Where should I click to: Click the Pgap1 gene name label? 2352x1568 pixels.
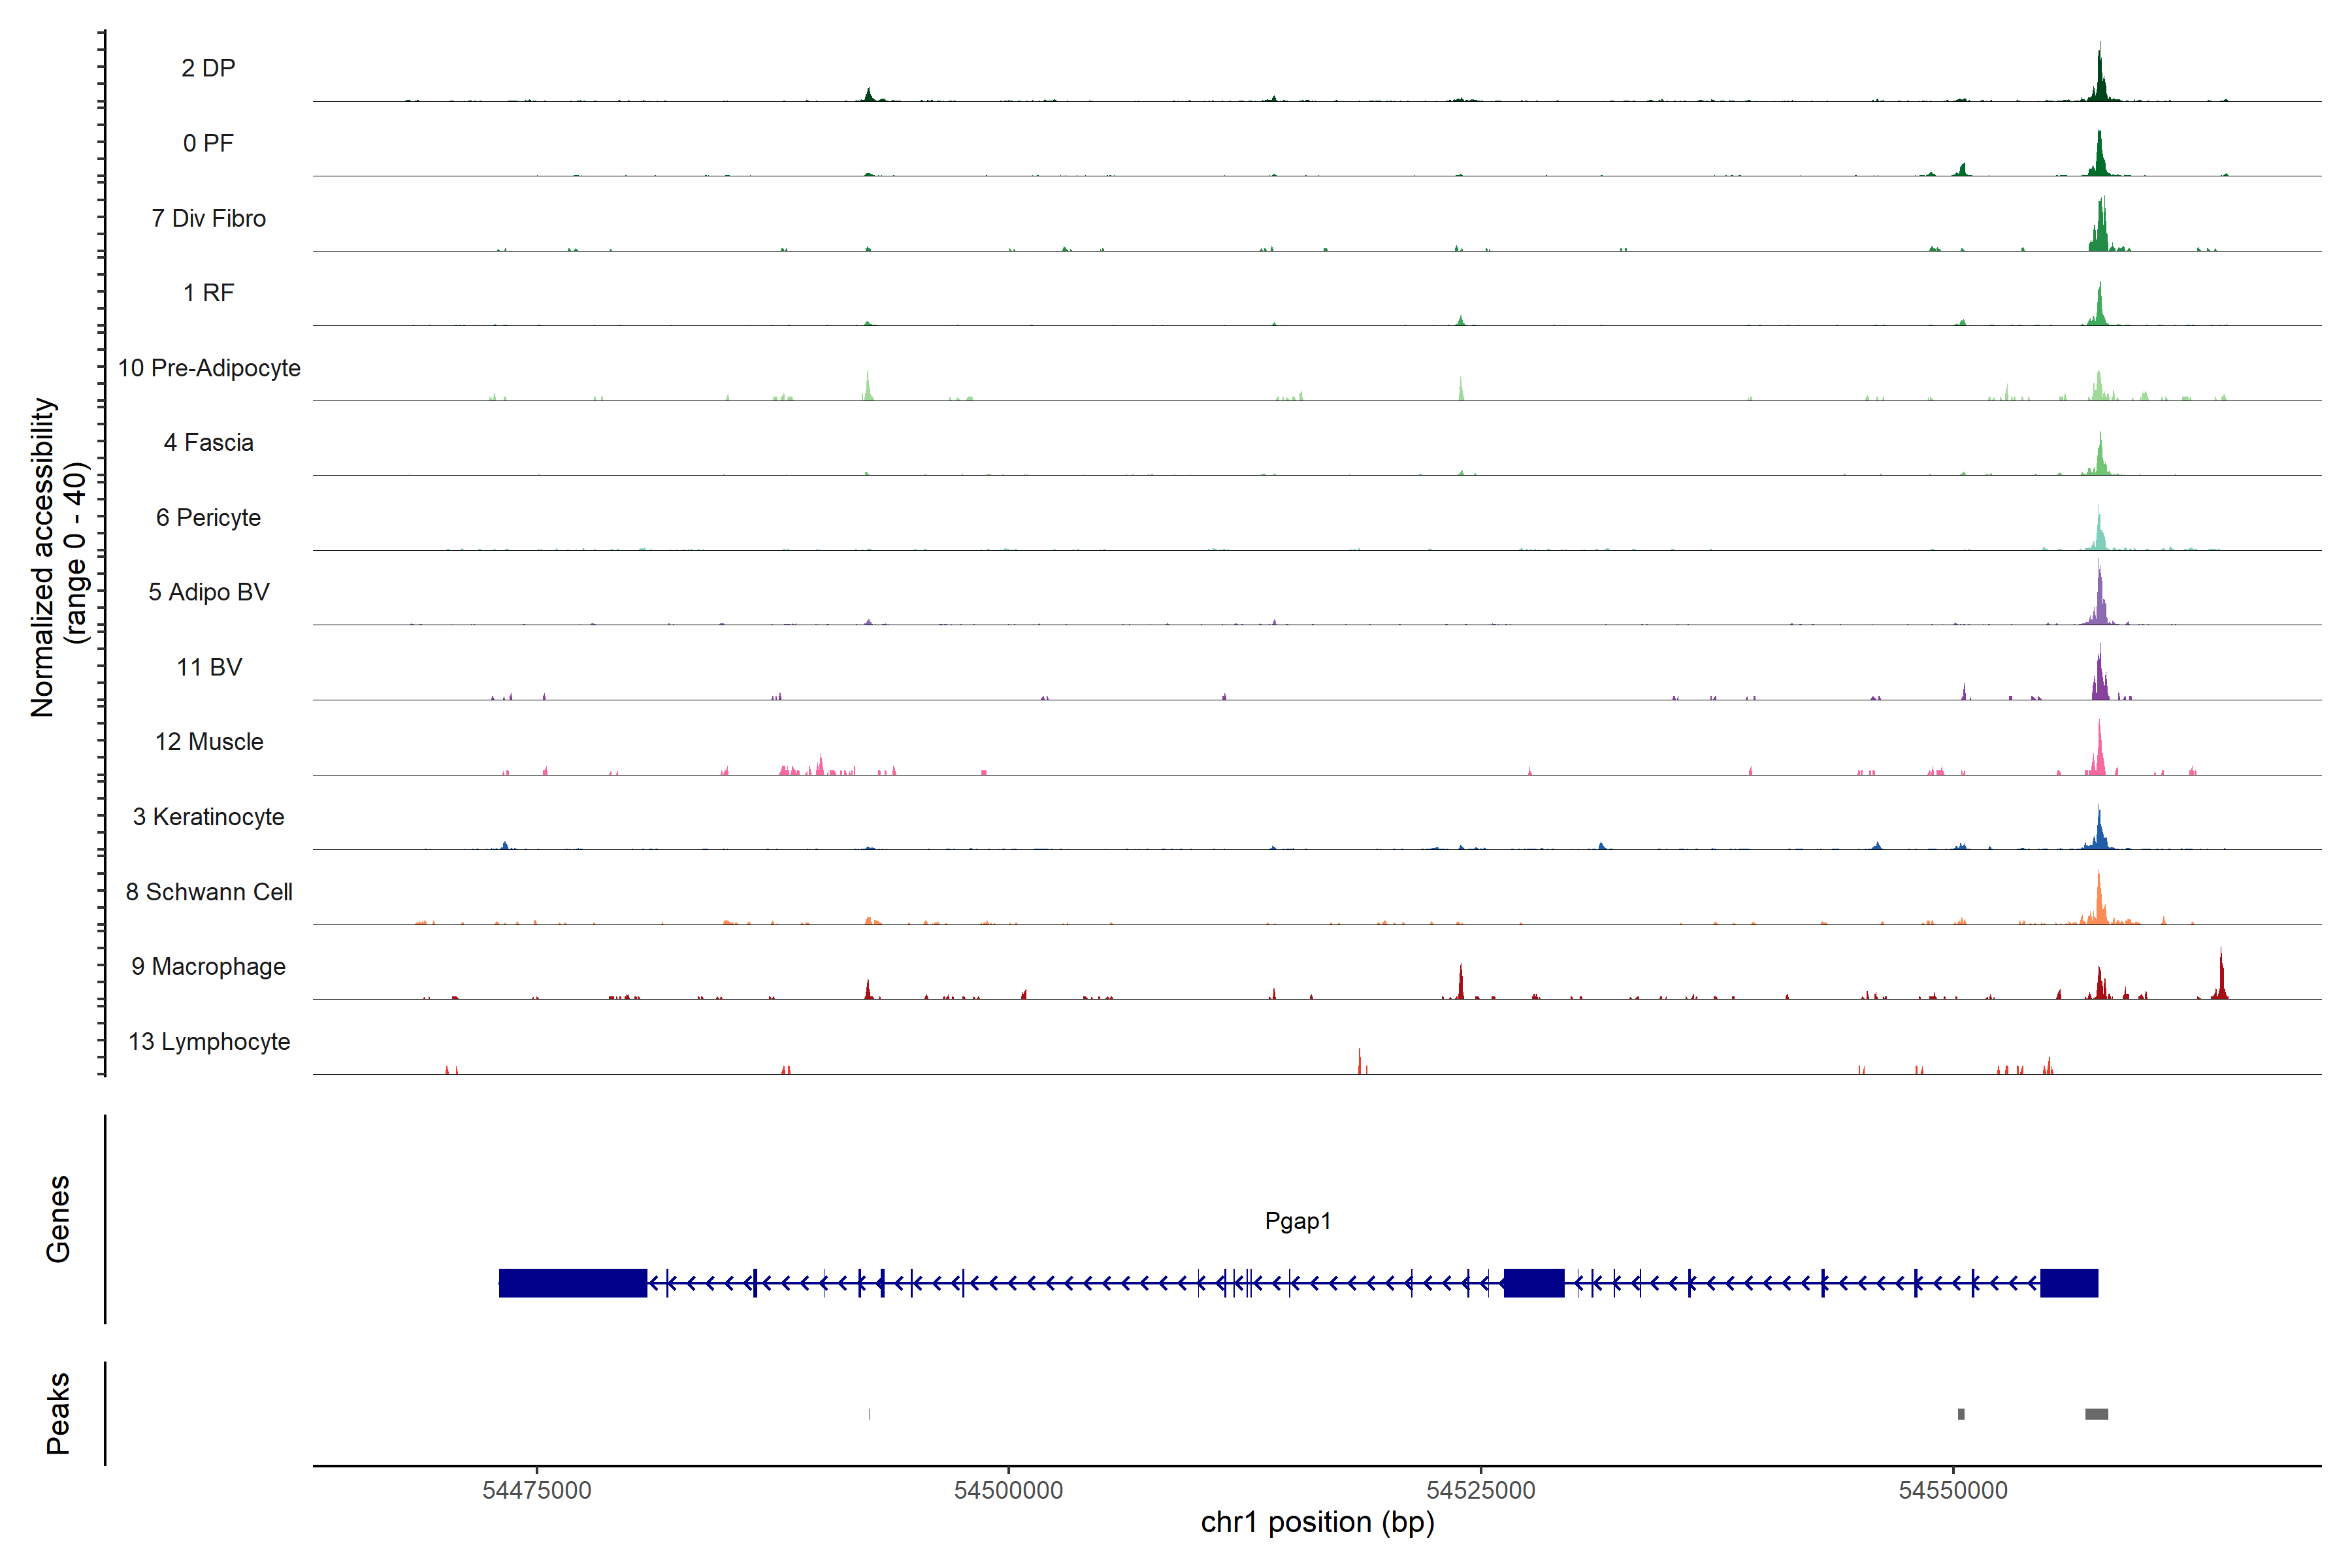(x=1297, y=1221)
